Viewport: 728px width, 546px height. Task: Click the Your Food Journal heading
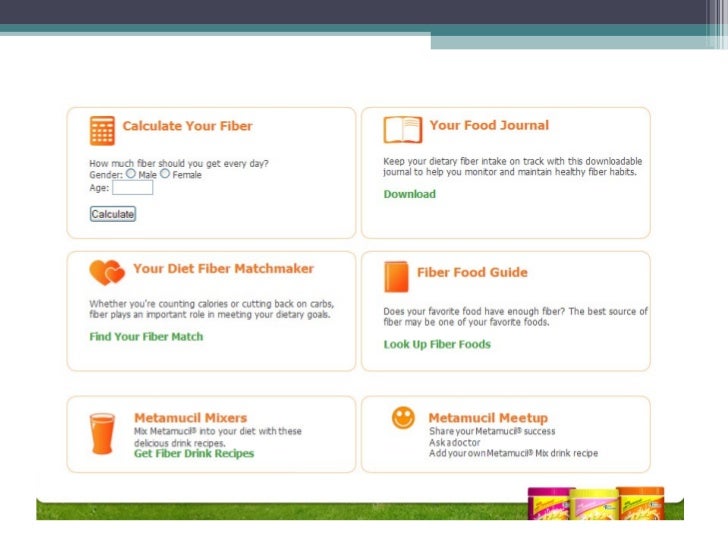(x=489, y=125)
